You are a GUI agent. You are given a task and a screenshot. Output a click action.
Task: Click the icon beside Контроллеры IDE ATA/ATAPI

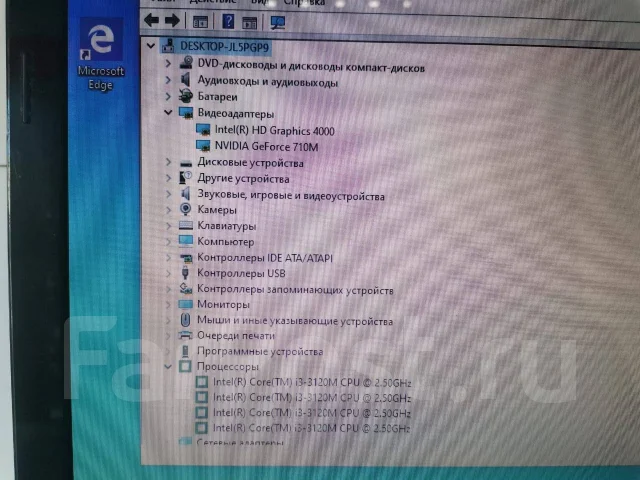click(x=186, y=258)
